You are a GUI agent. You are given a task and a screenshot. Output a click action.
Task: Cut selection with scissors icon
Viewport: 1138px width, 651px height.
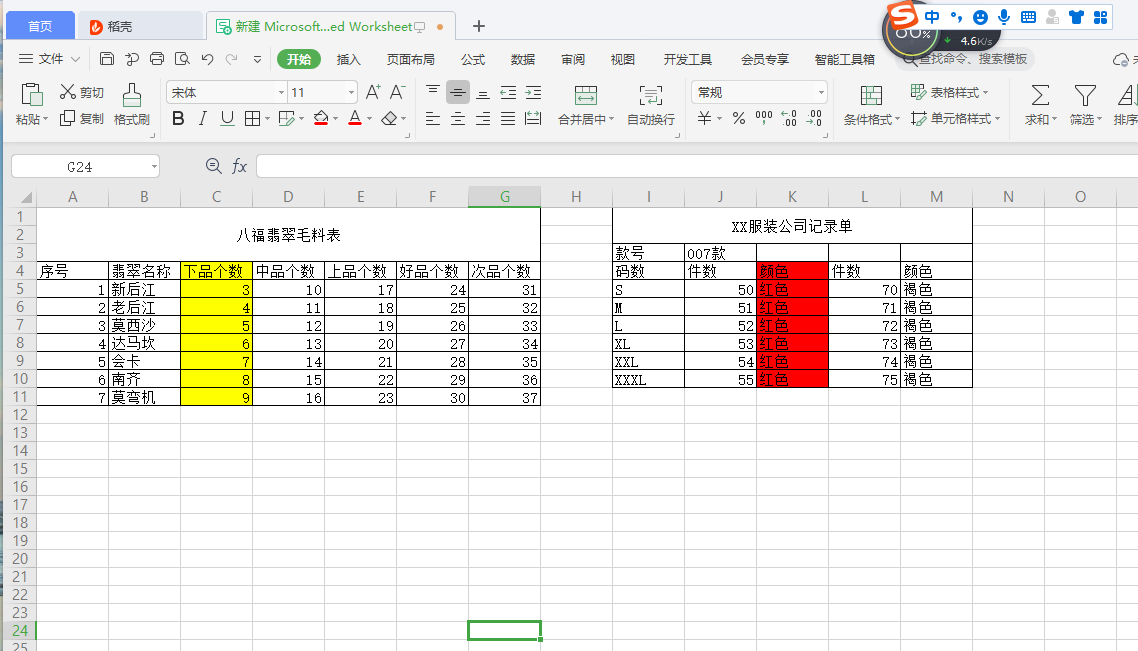67,91
